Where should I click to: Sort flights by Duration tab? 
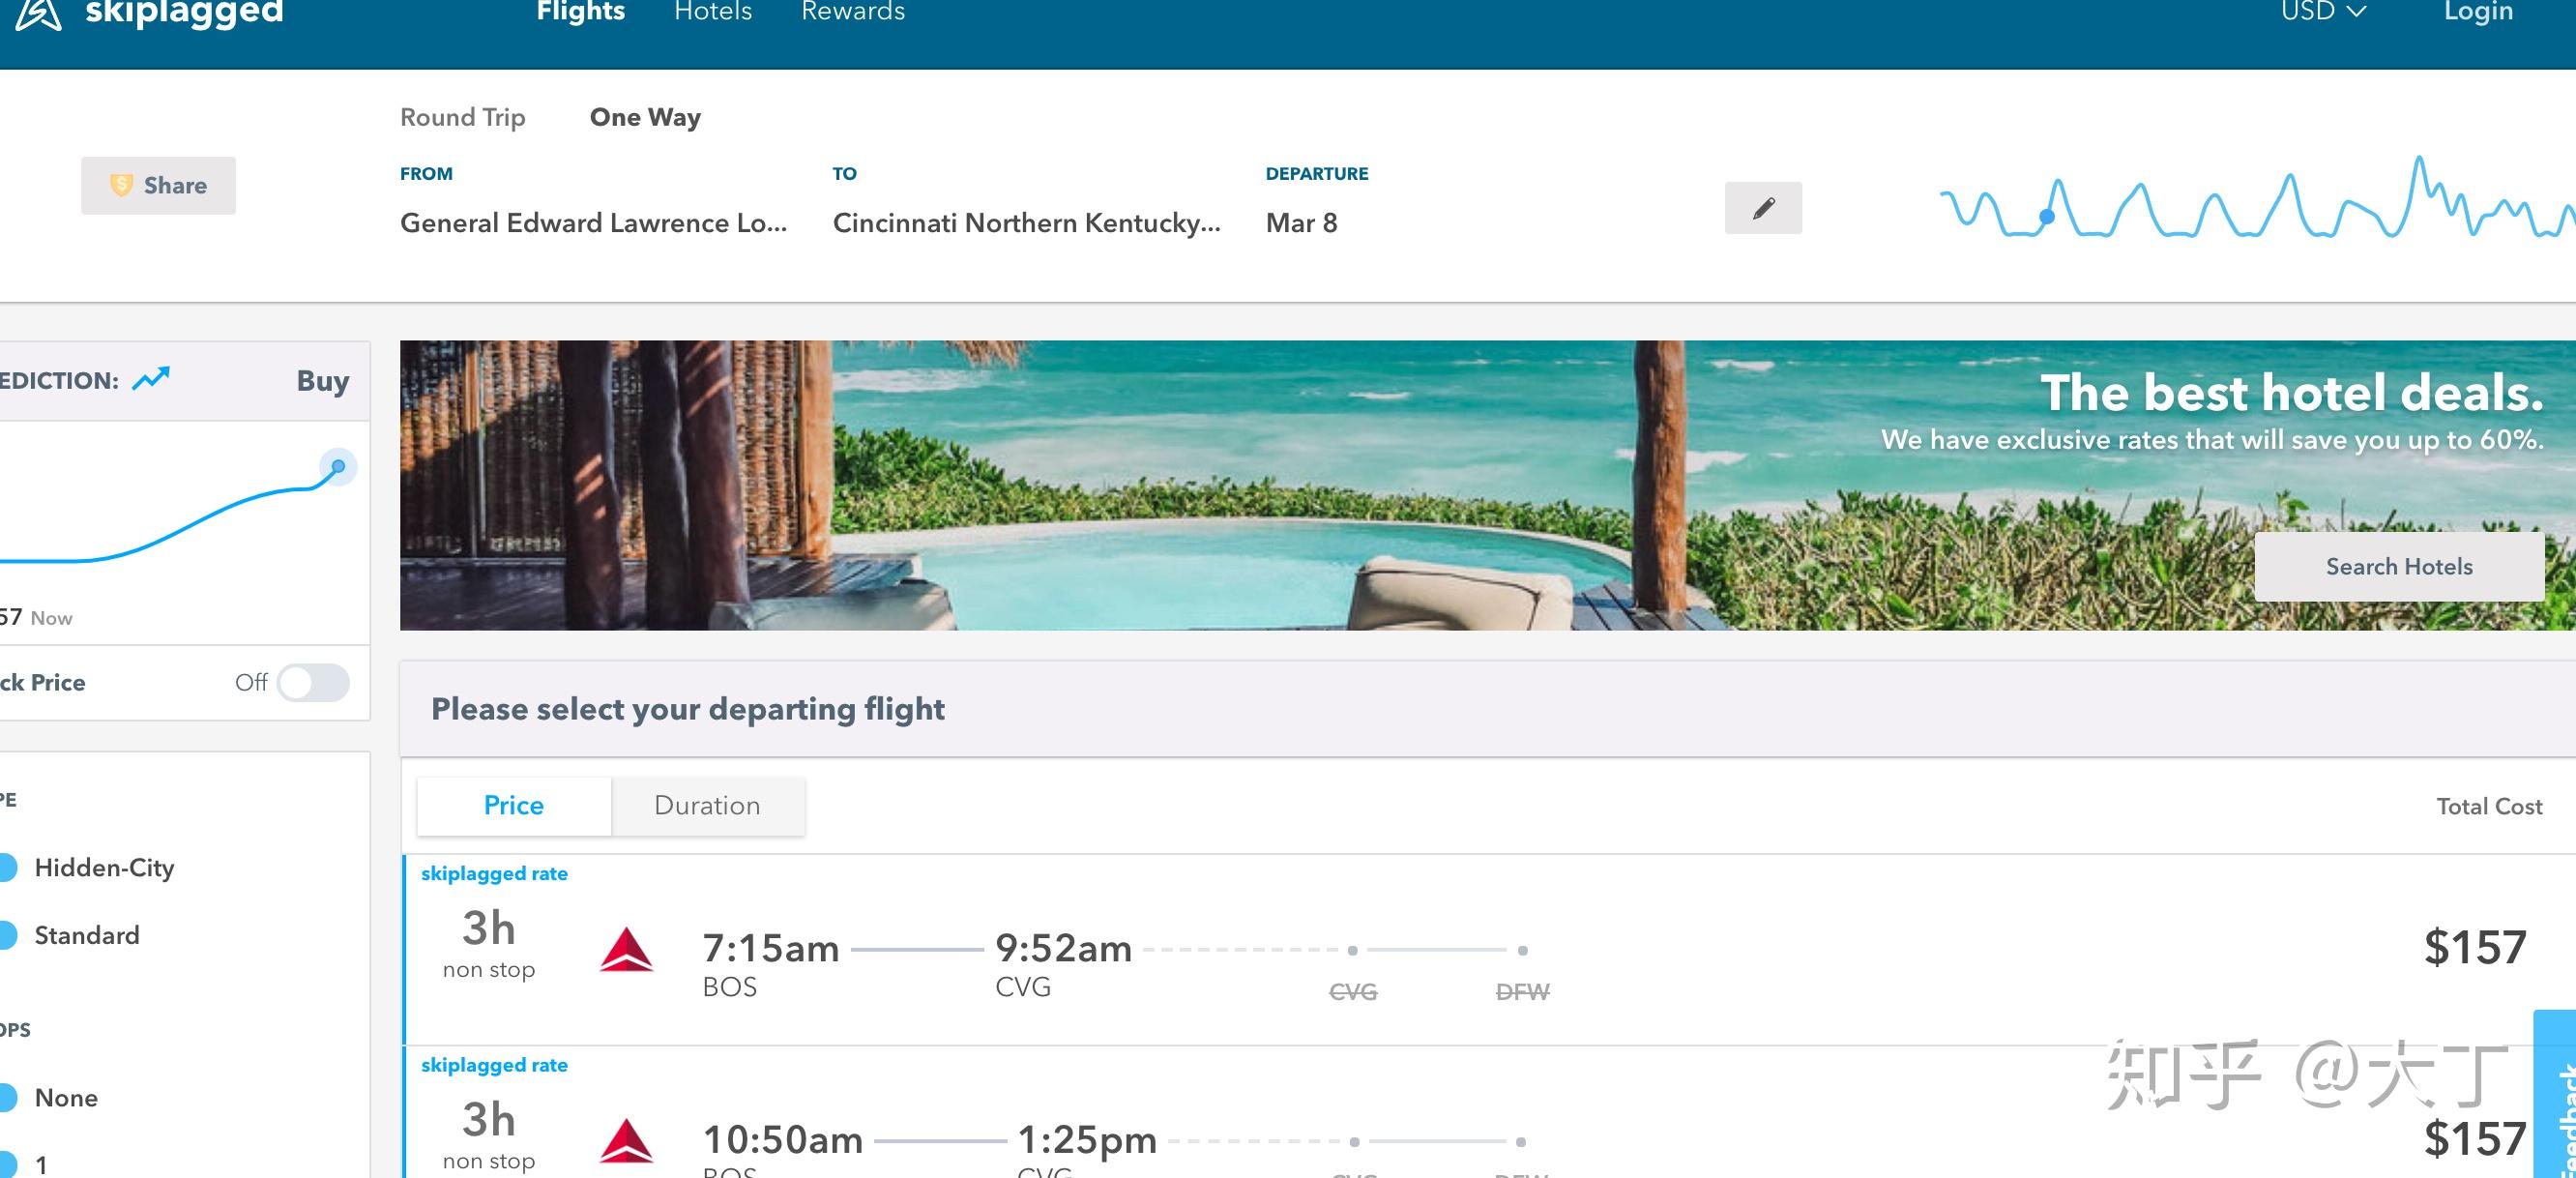707,806
